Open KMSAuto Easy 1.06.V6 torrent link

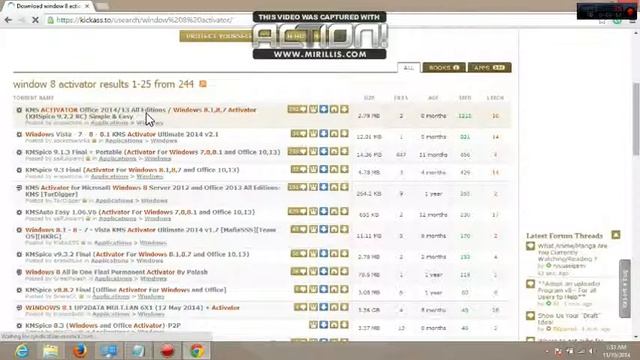pos(140,212)
